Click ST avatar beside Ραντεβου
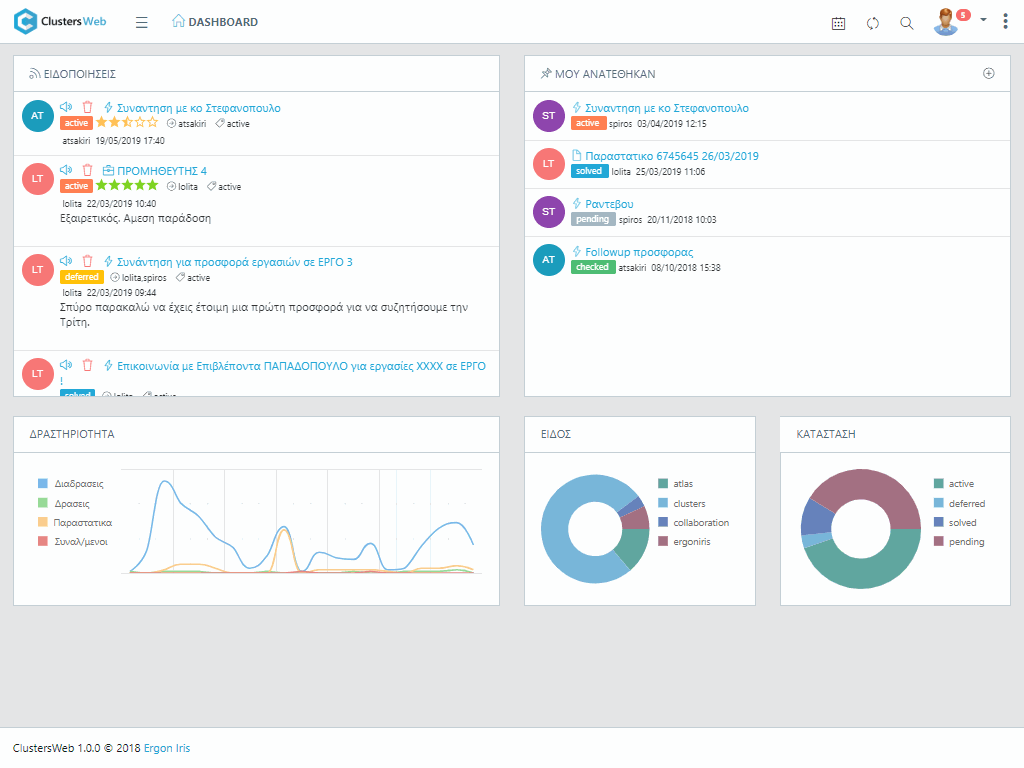 coord(549,212)
